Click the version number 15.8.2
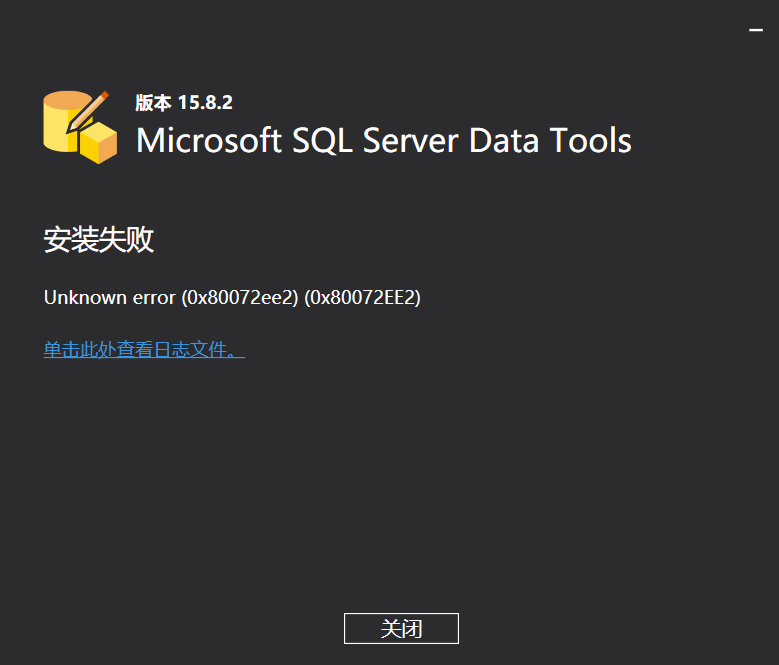 [205, 103]
